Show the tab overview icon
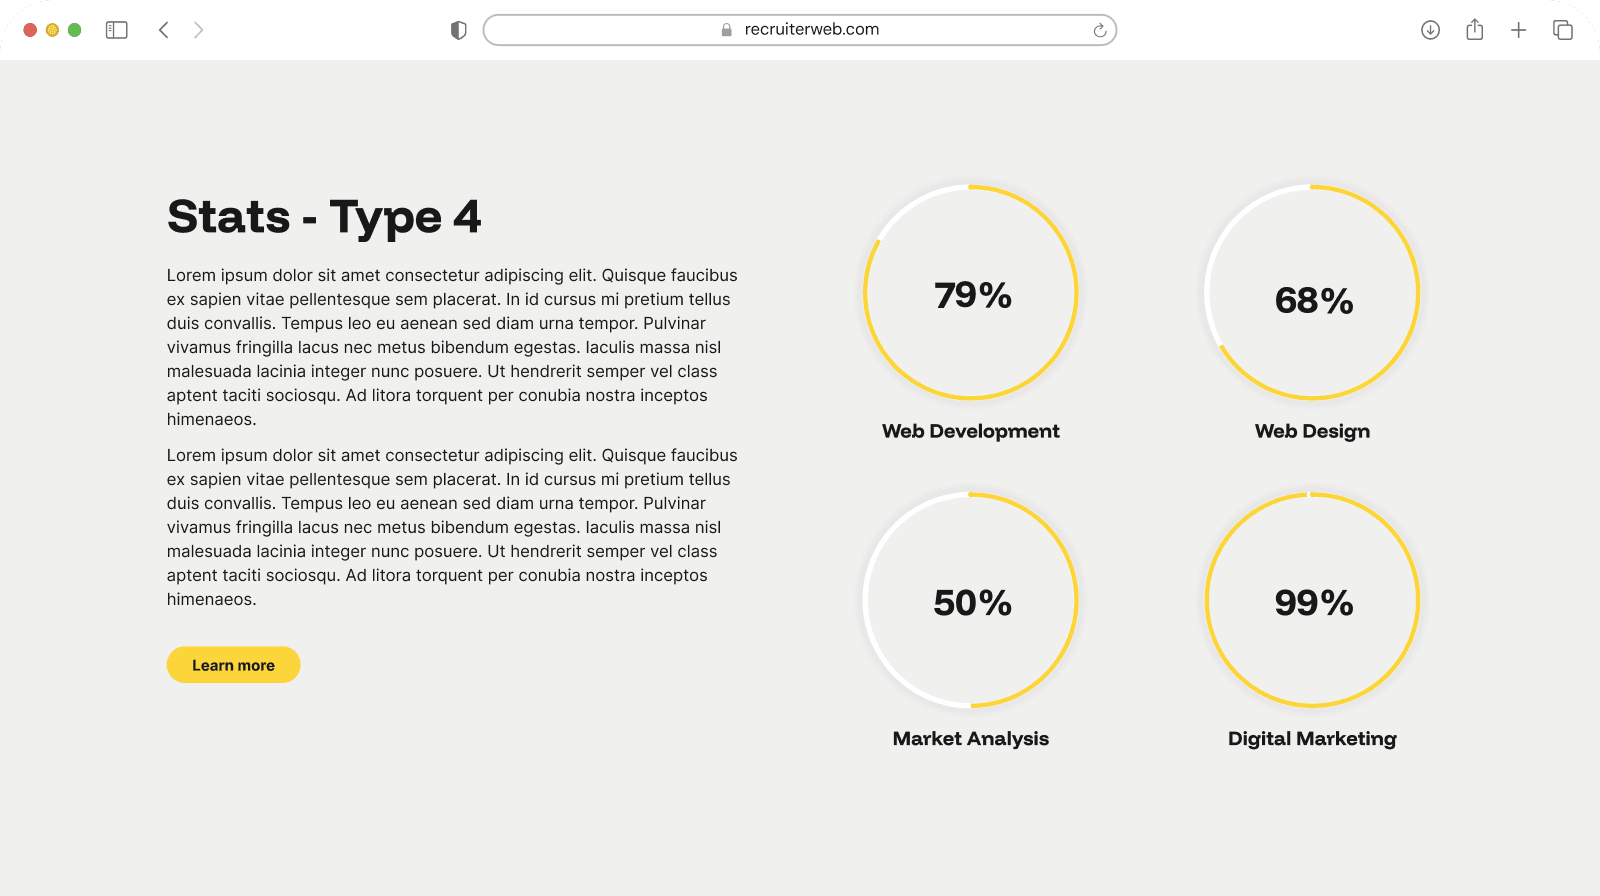The image size is (1600, 896). tap(1562, 30)
